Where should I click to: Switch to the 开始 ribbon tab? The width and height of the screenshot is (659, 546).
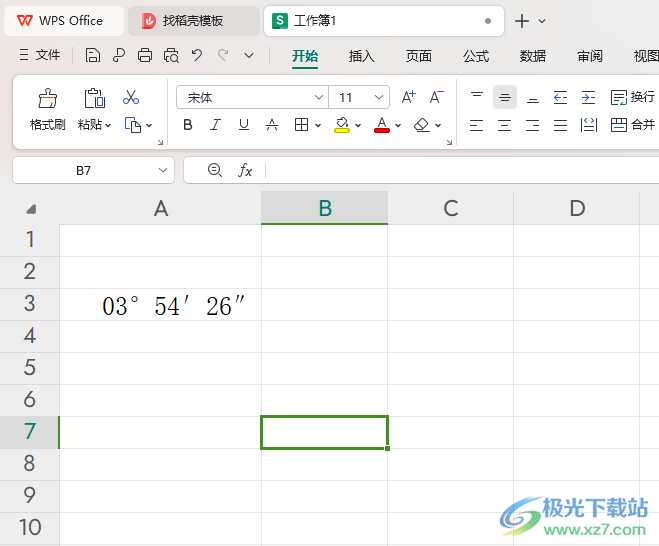(305, 56)
